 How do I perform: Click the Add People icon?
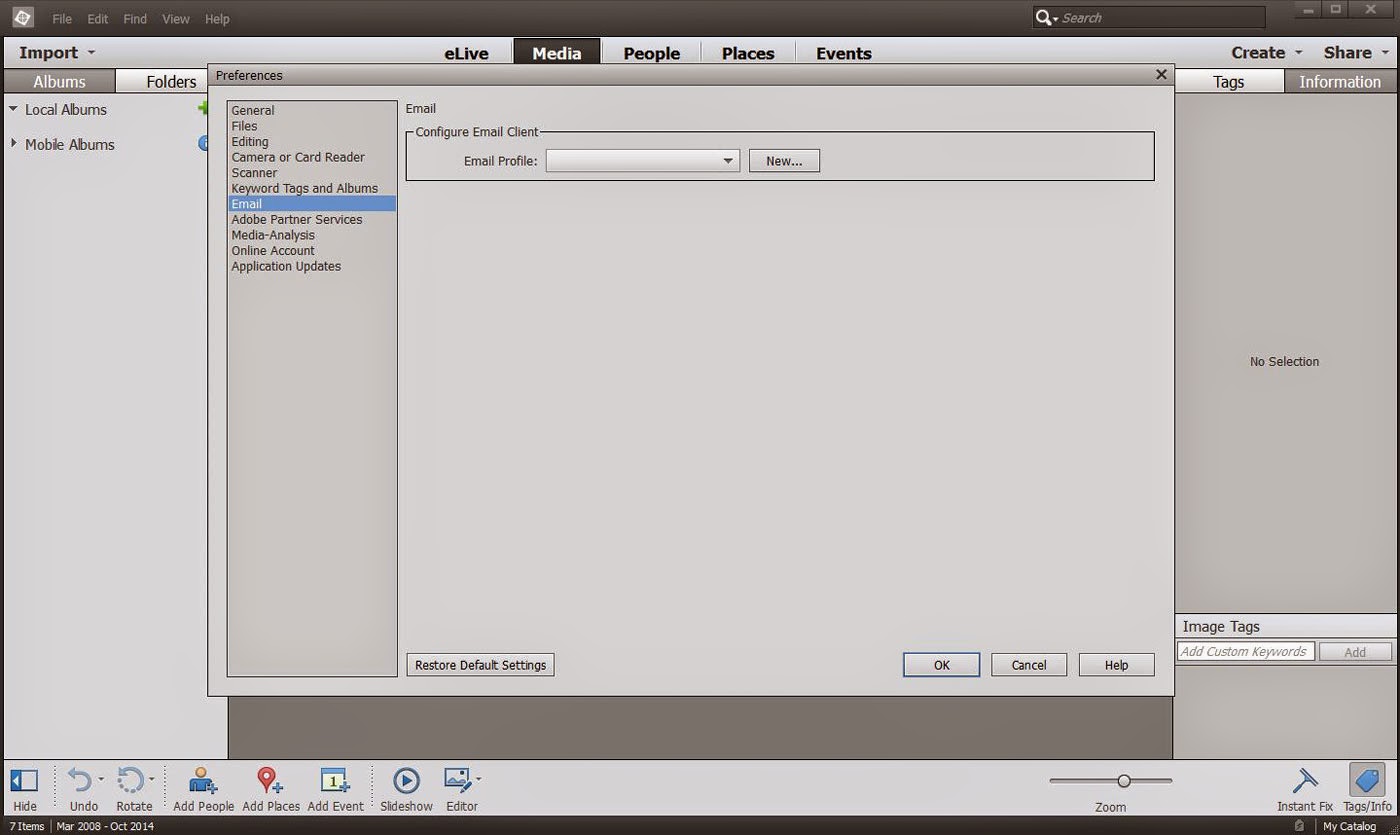[203, 781]
